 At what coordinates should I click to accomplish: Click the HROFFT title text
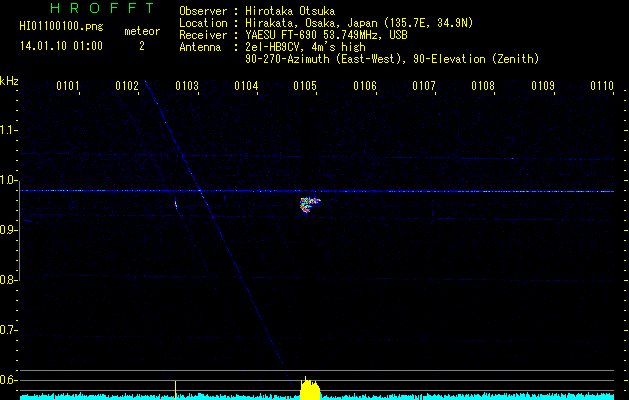102,8
